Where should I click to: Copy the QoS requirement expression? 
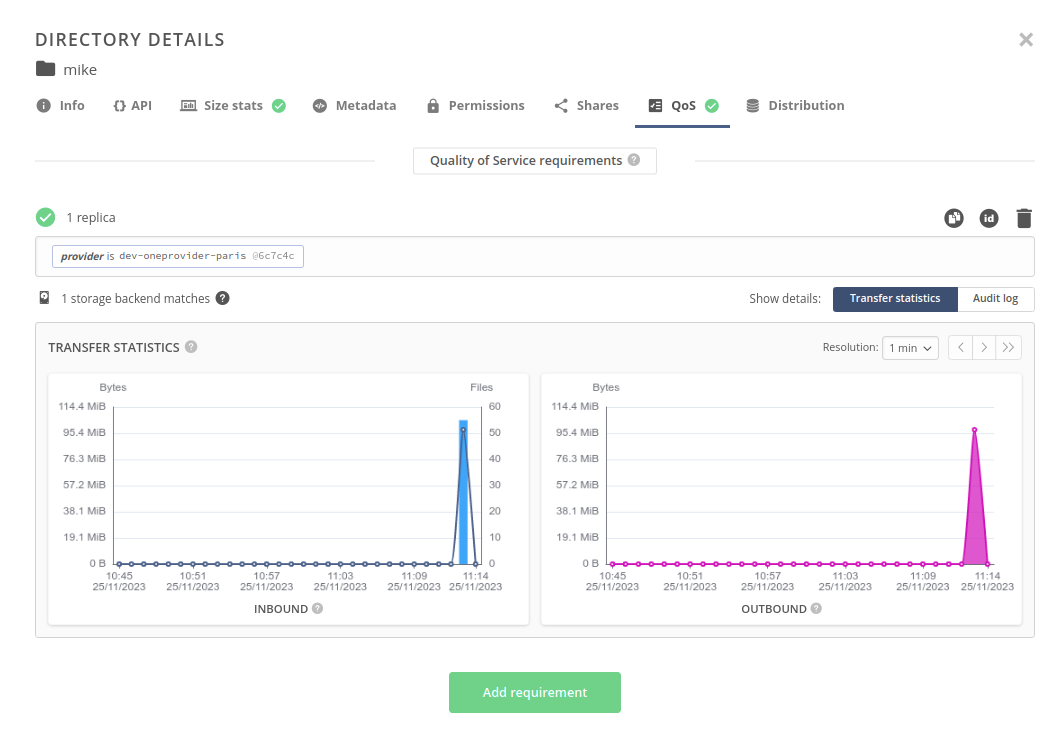tap(954, 218)
